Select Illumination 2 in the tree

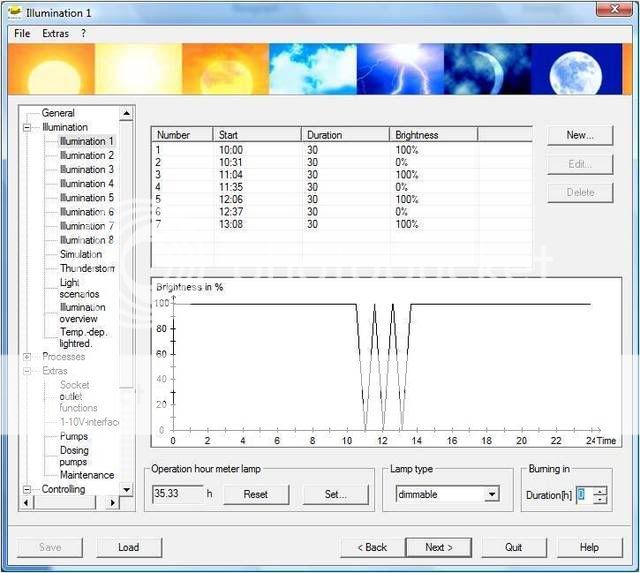pyautogui.click(x=86, y=156)
